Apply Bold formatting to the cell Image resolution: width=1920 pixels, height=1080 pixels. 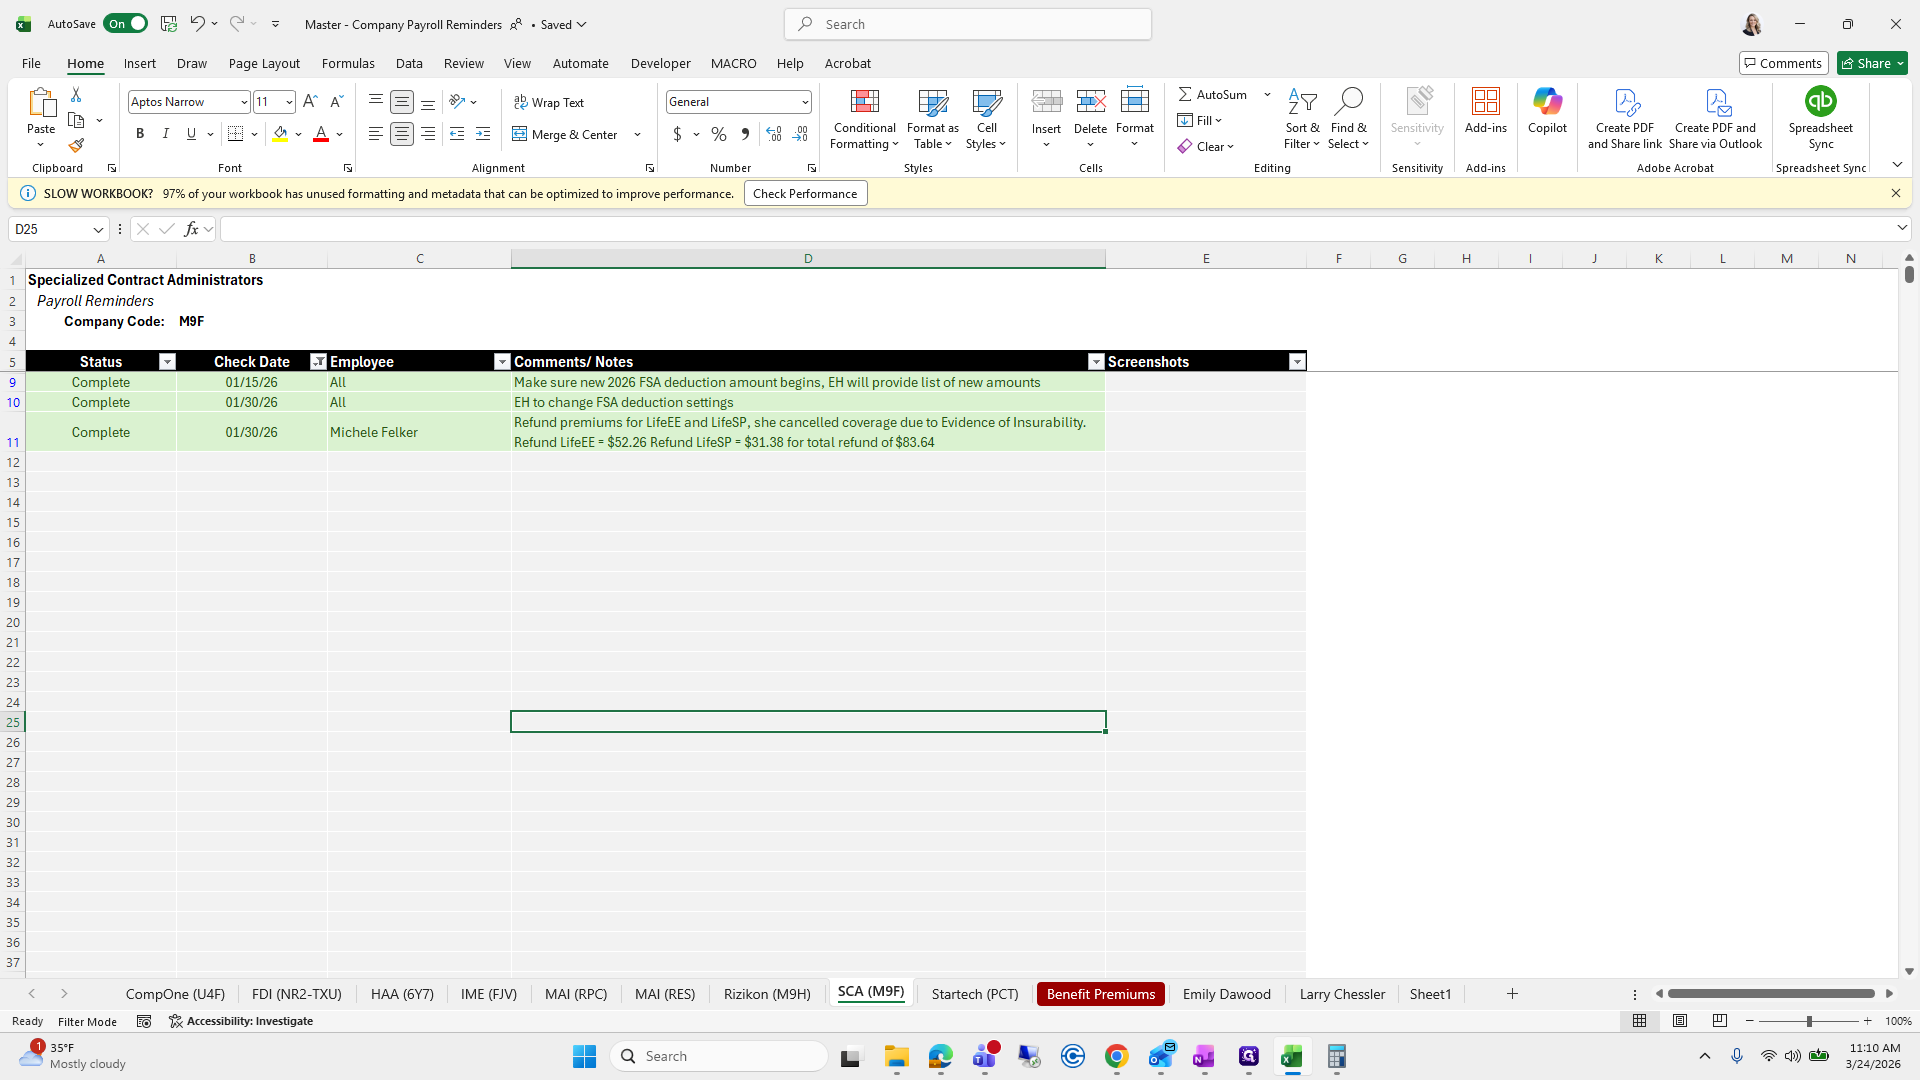coord(140,134)
